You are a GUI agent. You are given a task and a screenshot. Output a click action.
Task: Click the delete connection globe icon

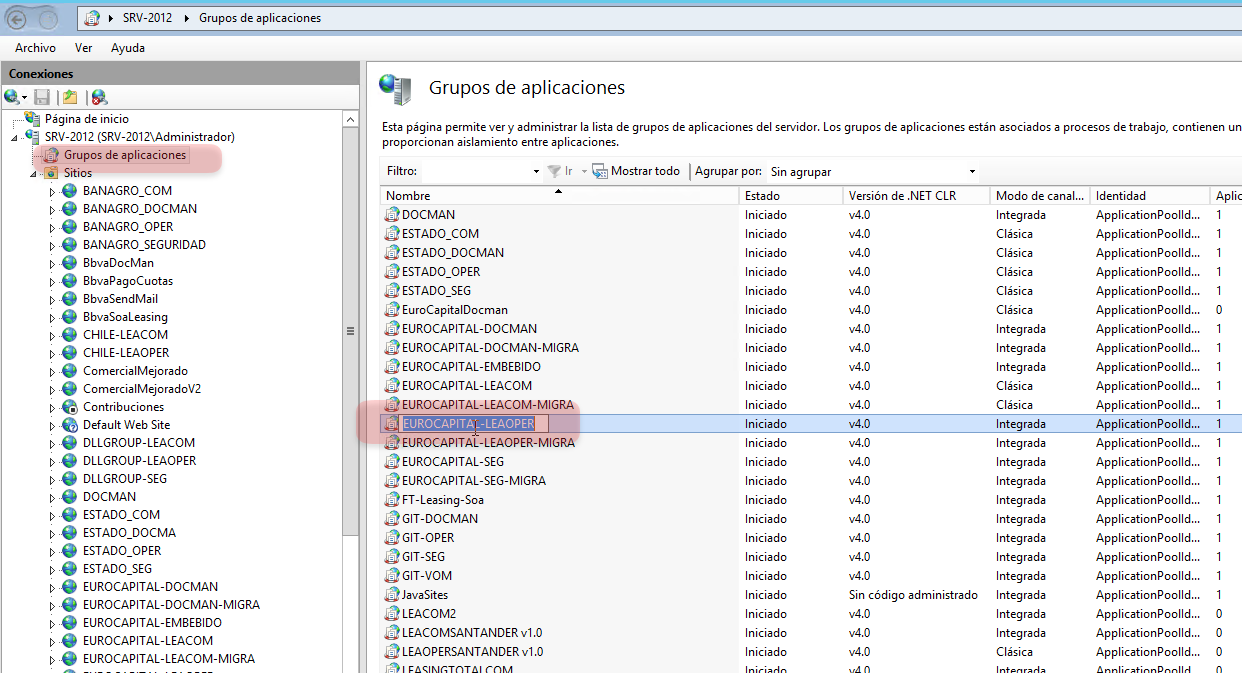pyautogui.click(x=98, y=97)
